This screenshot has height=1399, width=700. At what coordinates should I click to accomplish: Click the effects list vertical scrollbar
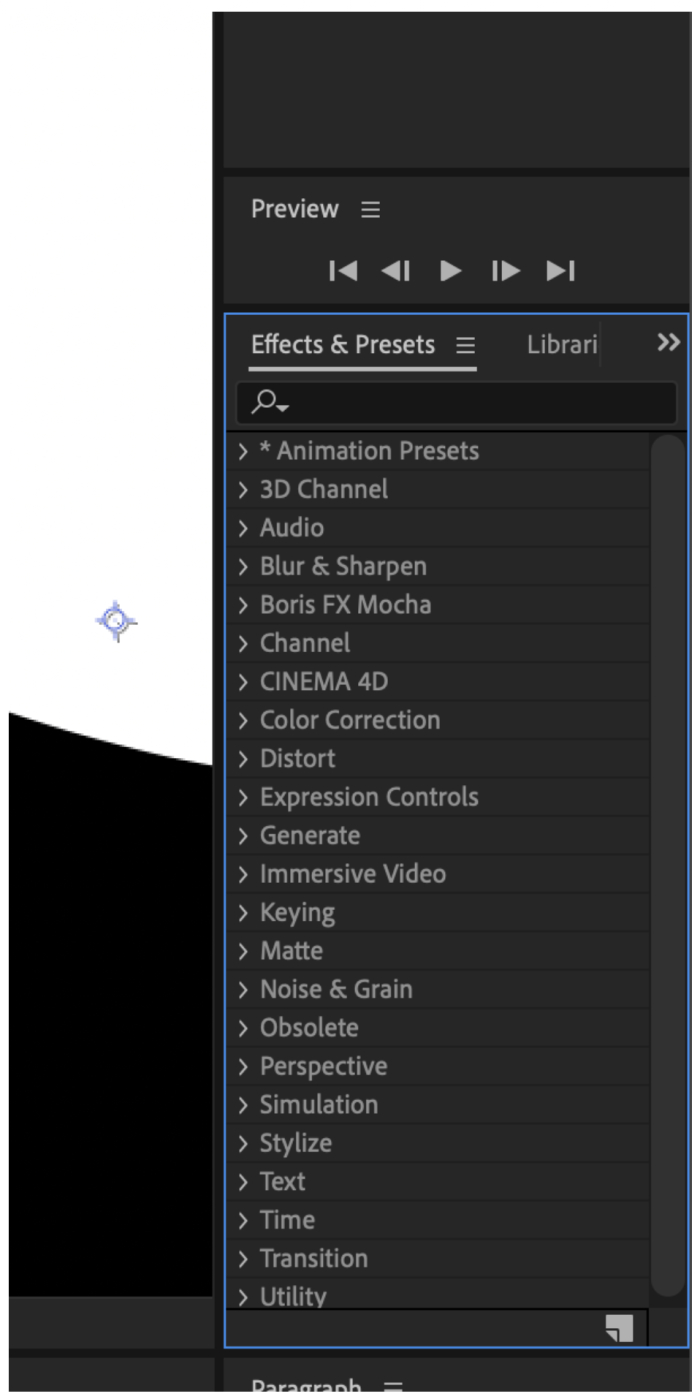tap(667, 865)
